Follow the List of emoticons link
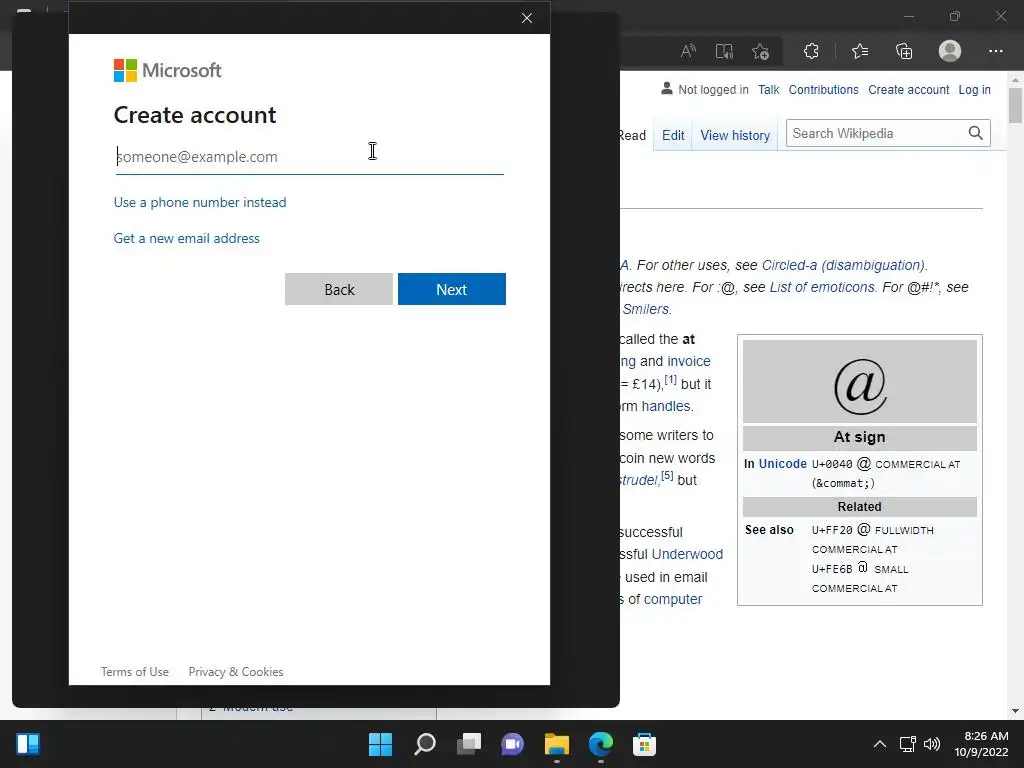Screen dimensions: 1024x768 click(822, 287)
